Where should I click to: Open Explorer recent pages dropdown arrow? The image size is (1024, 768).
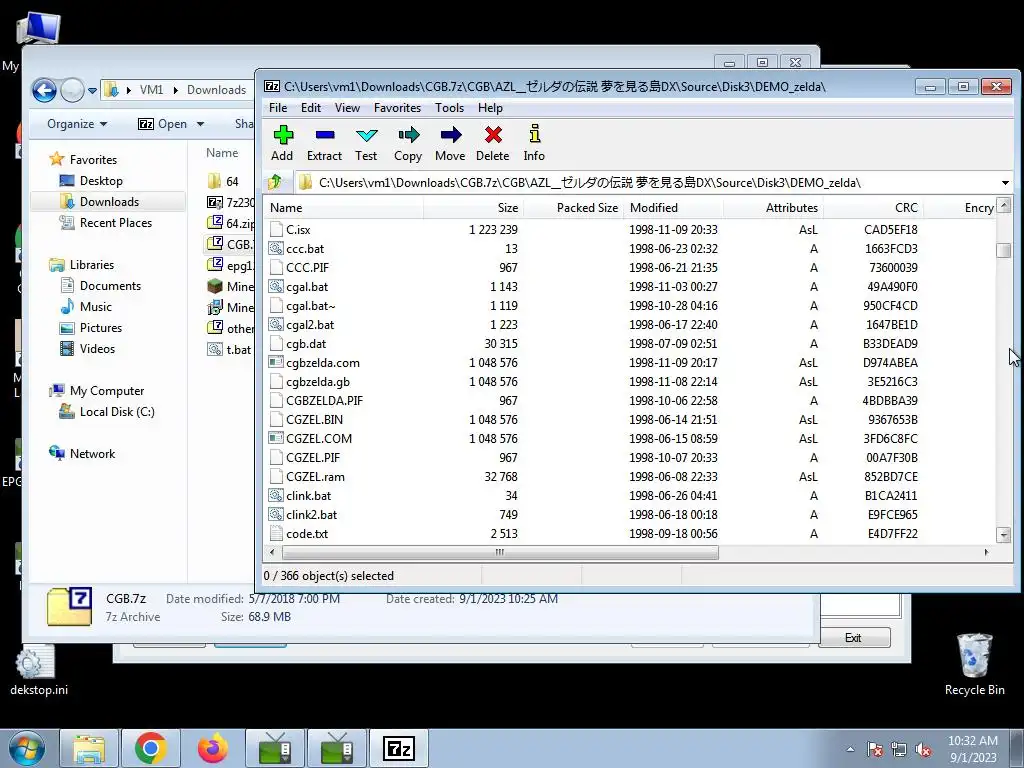coord(92,91)
